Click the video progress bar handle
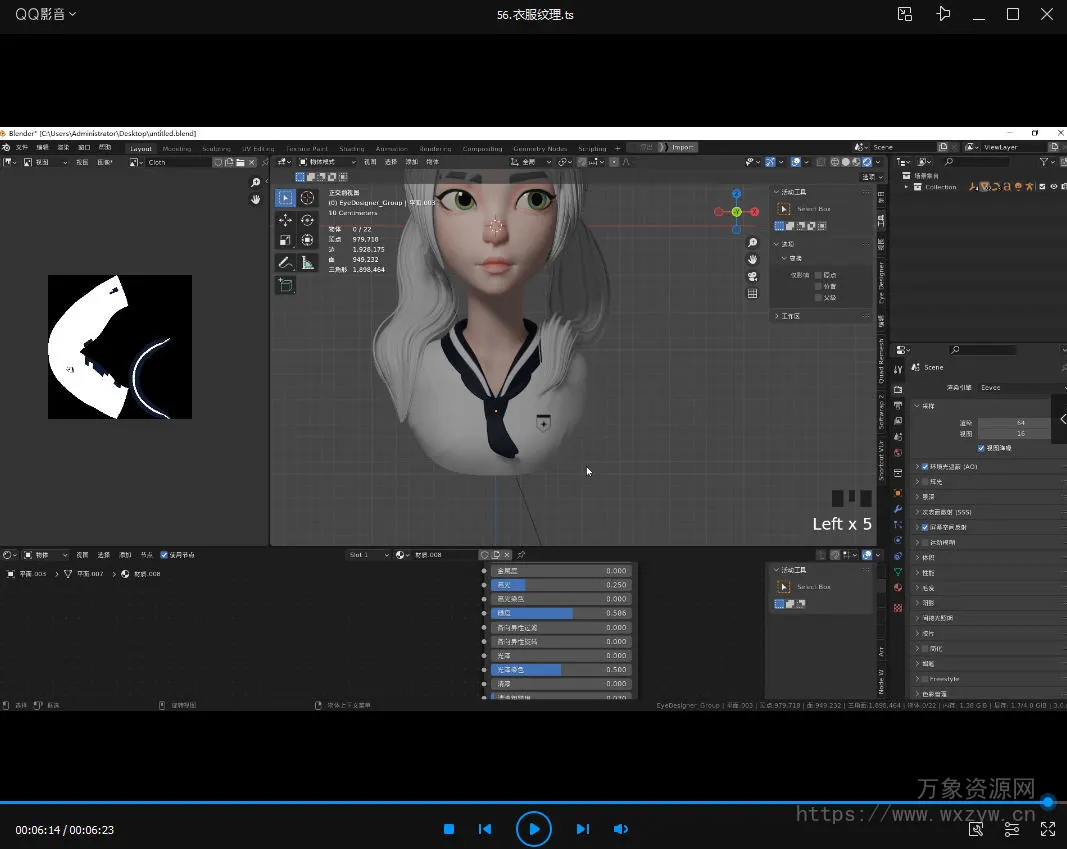Screen dimensions: 1067x849 (1048, 802)
